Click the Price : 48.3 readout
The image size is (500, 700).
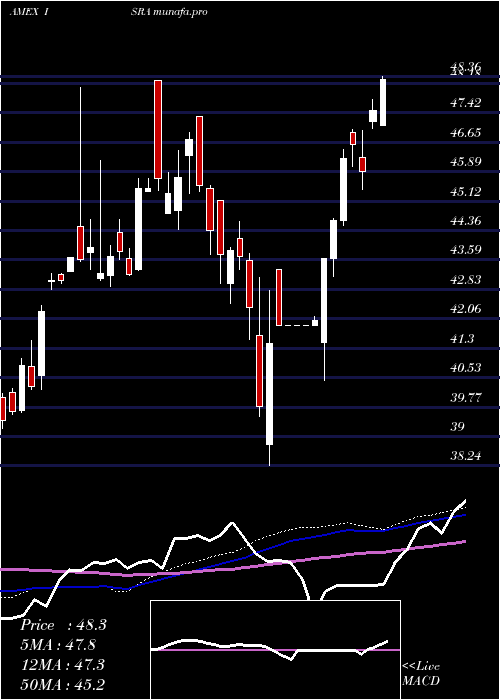[x=63, y=625]
